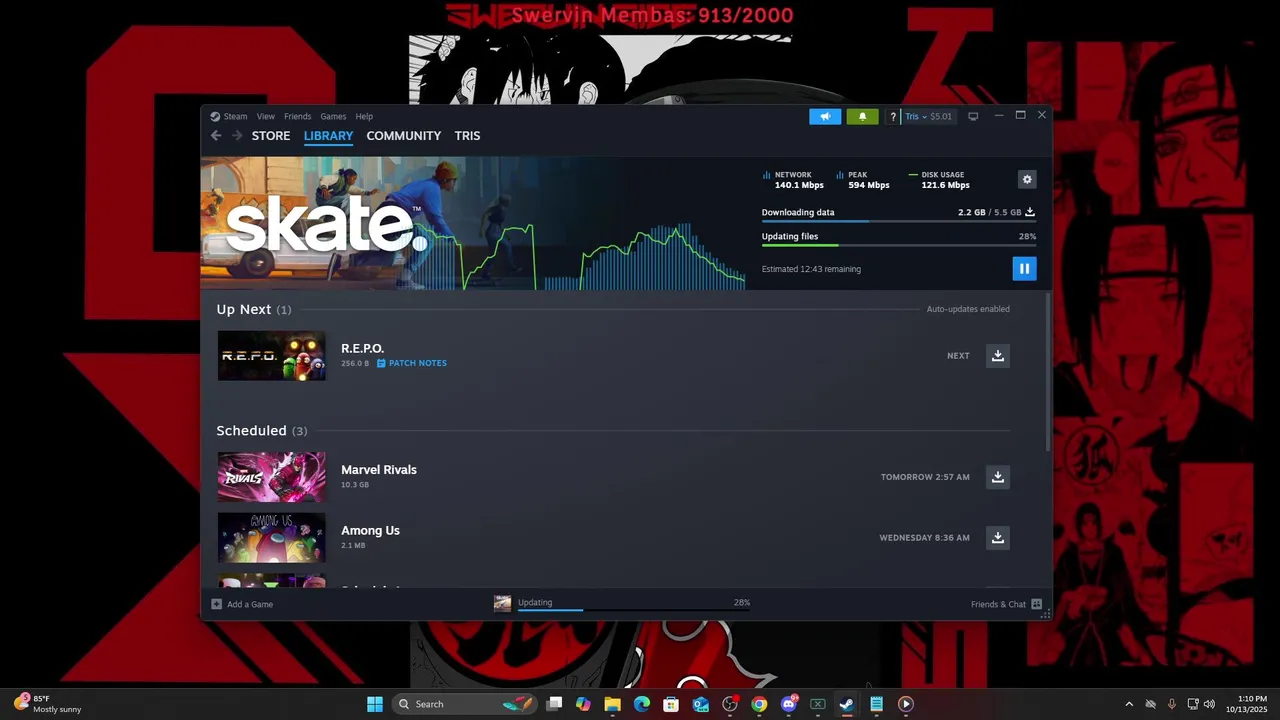Click the download icon beside 5.5 GB
The image size is (1280, 720).
click(x=1030, y=212)
